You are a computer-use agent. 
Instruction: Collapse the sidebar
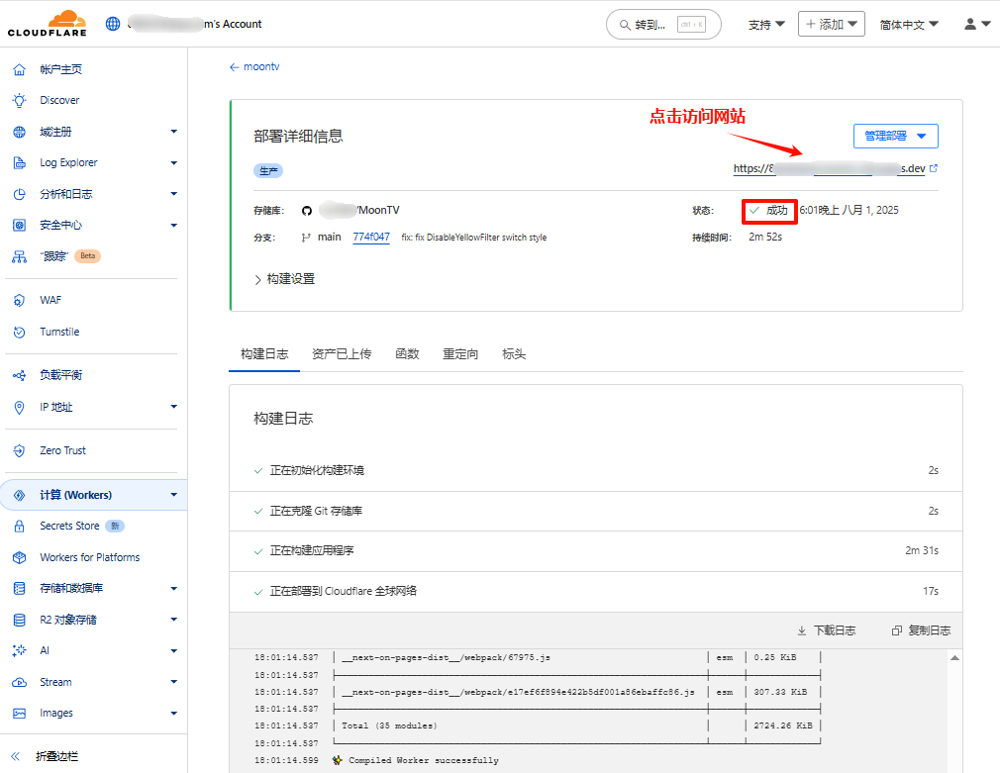click(16, 756)
